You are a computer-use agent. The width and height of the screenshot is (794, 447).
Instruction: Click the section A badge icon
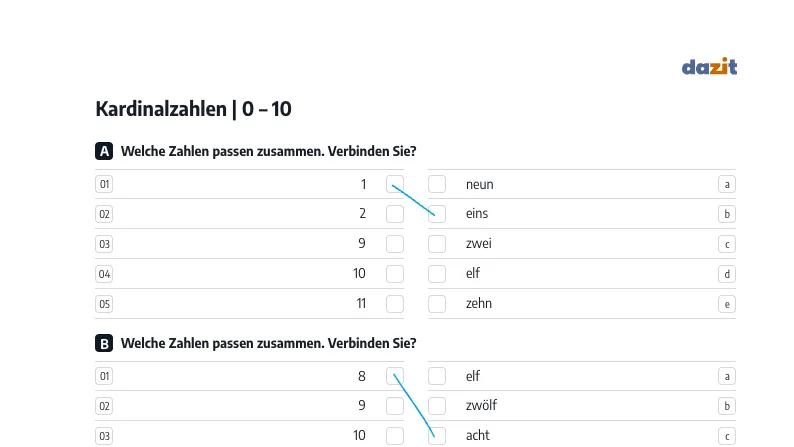(x=104, y=151)
